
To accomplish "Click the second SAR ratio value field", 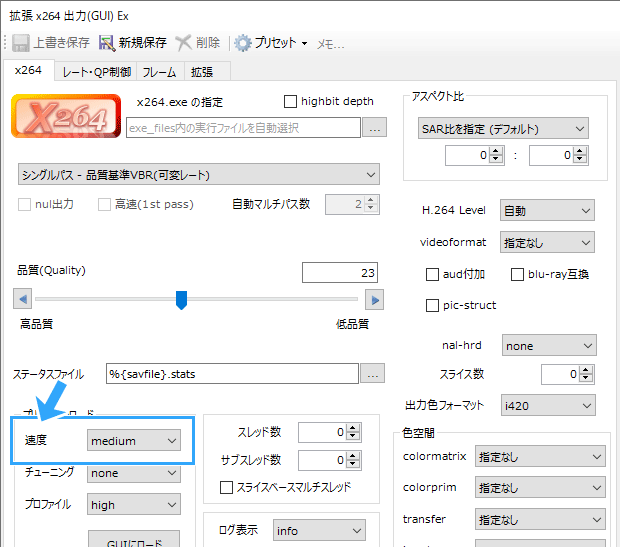I will [x=551, y=155].
